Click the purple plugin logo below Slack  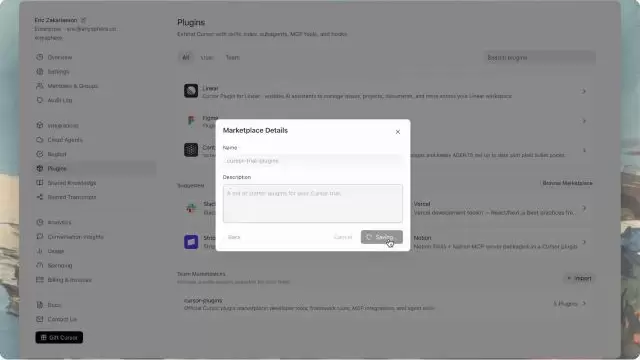191,242
